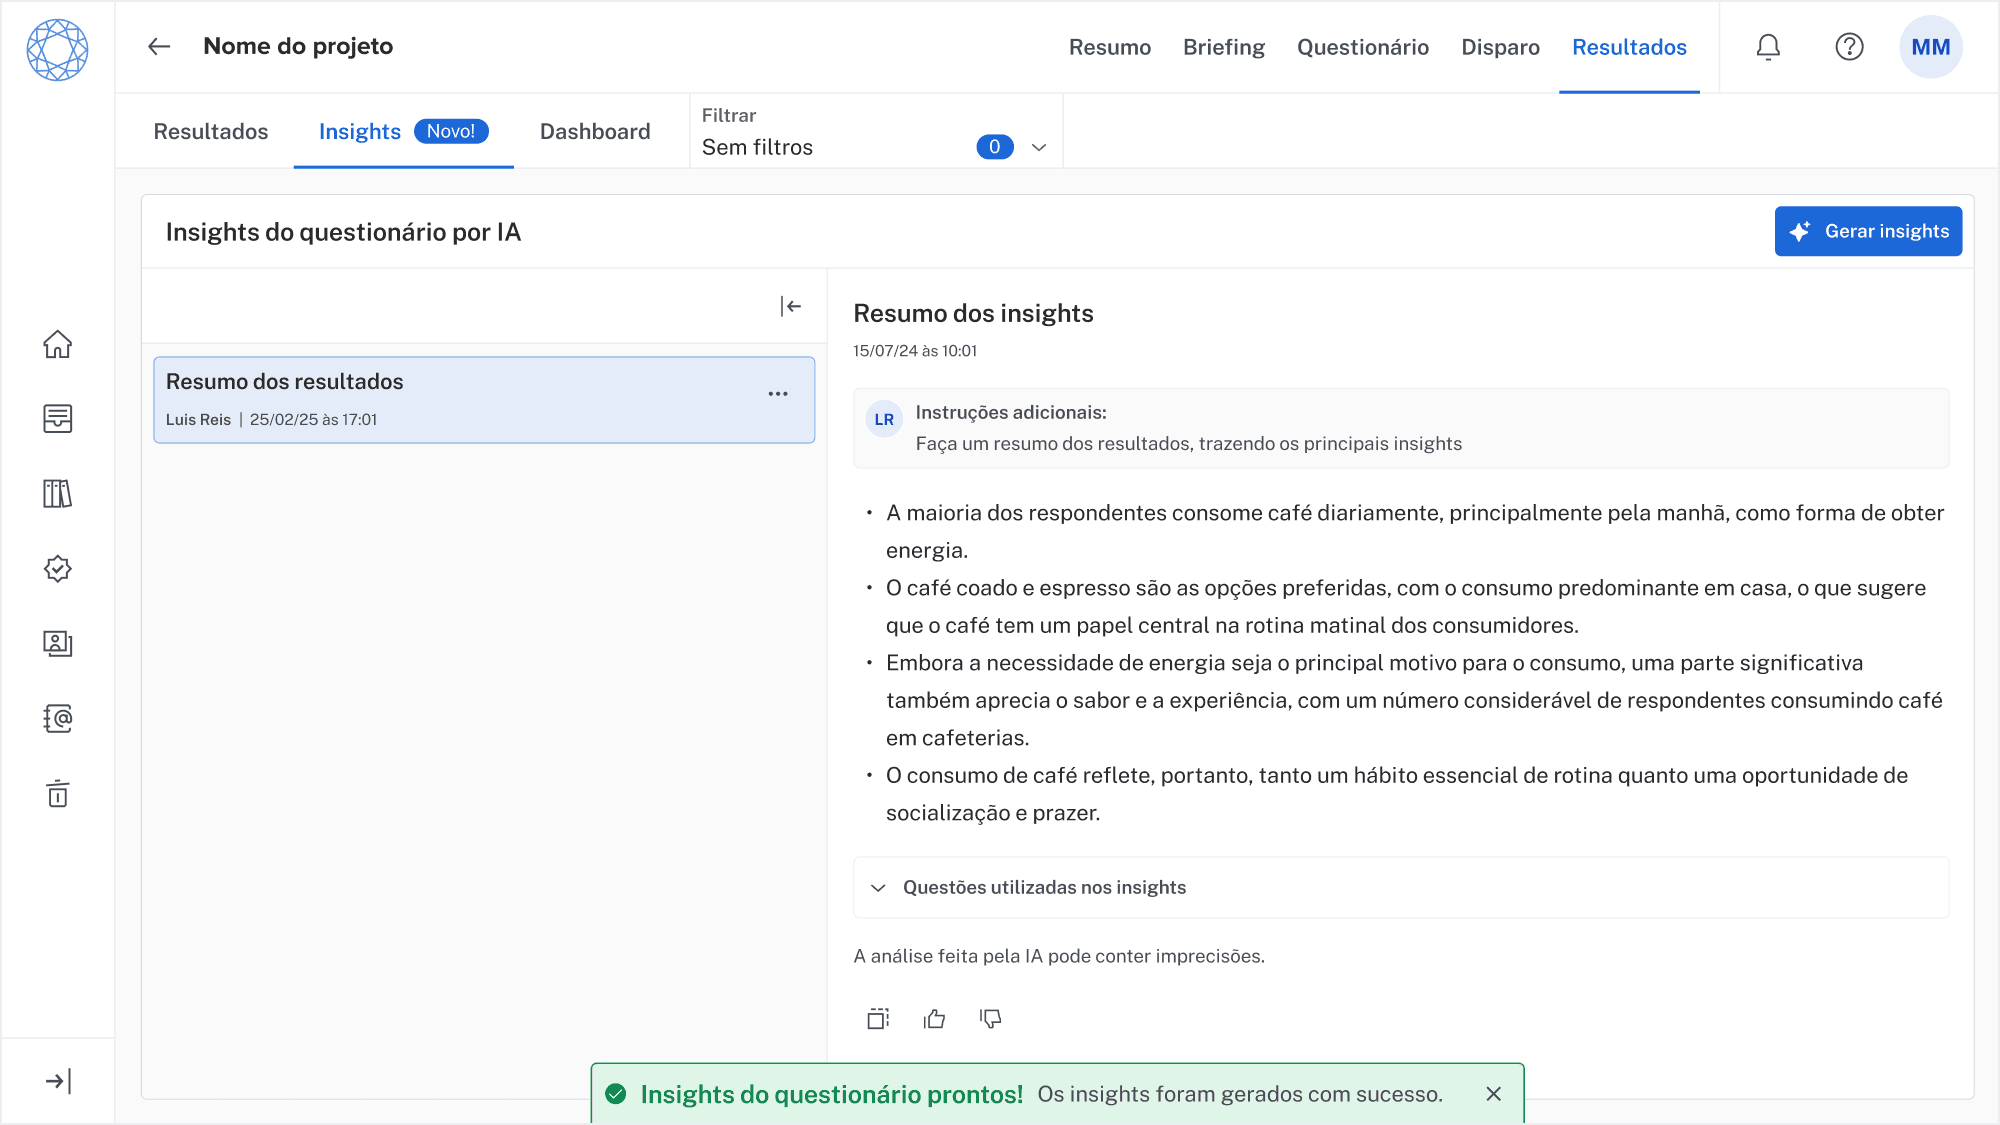Image resolution: width=2000 pixels, height=1125 pixels.
Task: Open the Home page from the sidebar
Action: pyautogui.click(x=59, y=344)
